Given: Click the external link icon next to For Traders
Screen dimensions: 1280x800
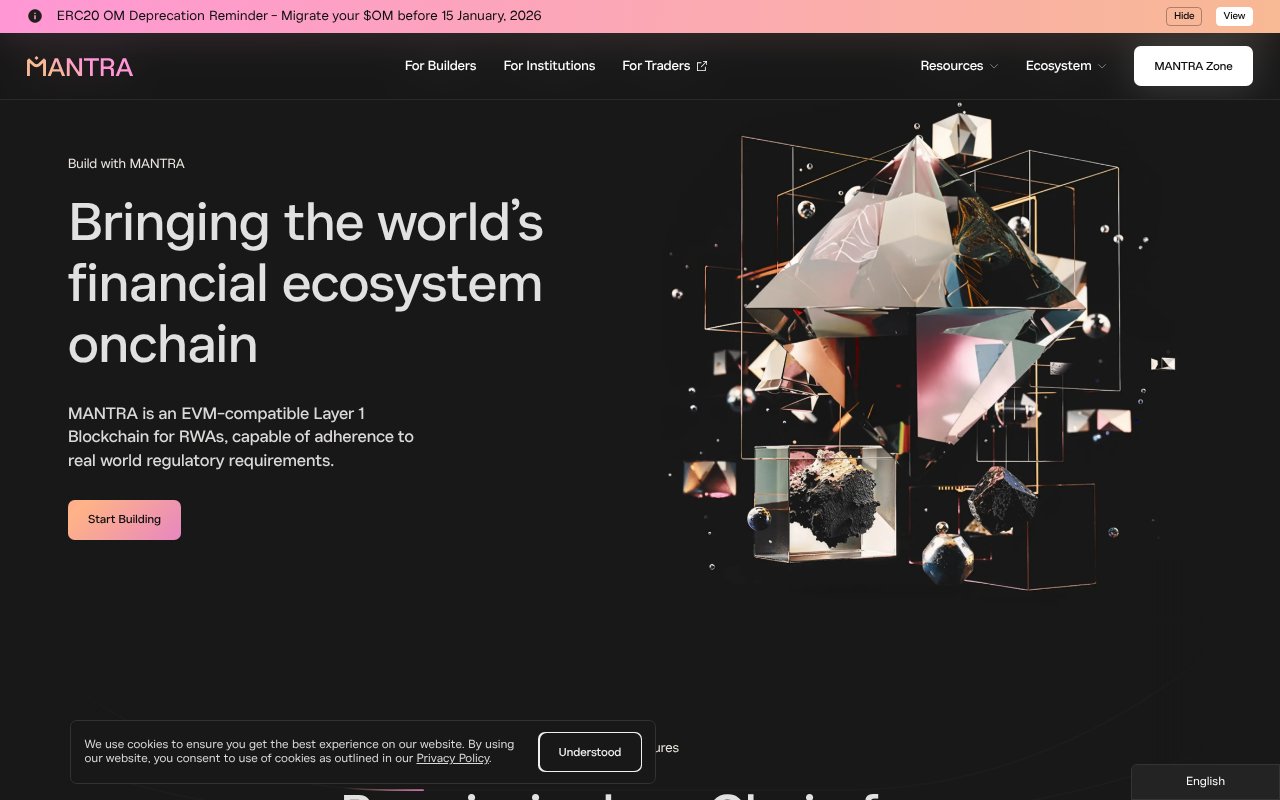Looking at the screenshot, I should tap(701, 65).
